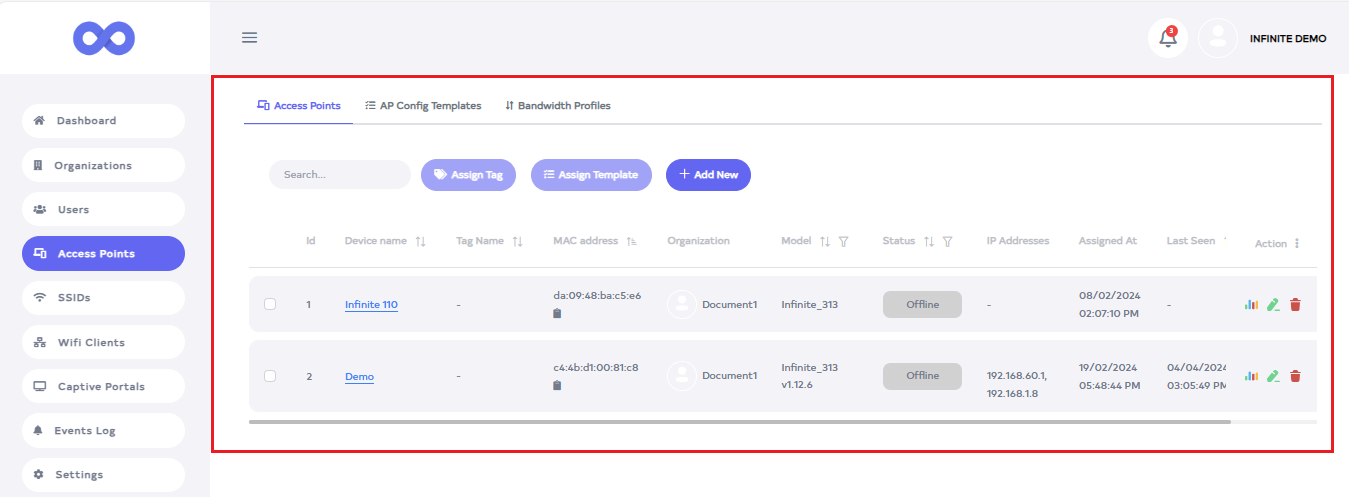Sort the table by MAC address

pos(632,241)
